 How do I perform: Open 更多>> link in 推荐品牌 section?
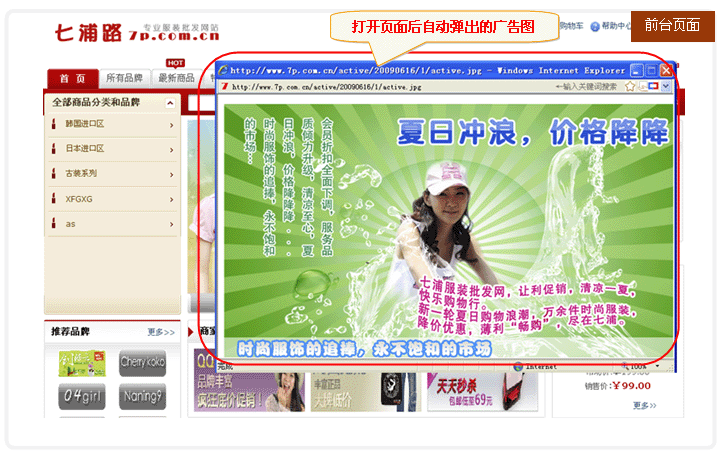pyautogui.click(x=161, y=332)
